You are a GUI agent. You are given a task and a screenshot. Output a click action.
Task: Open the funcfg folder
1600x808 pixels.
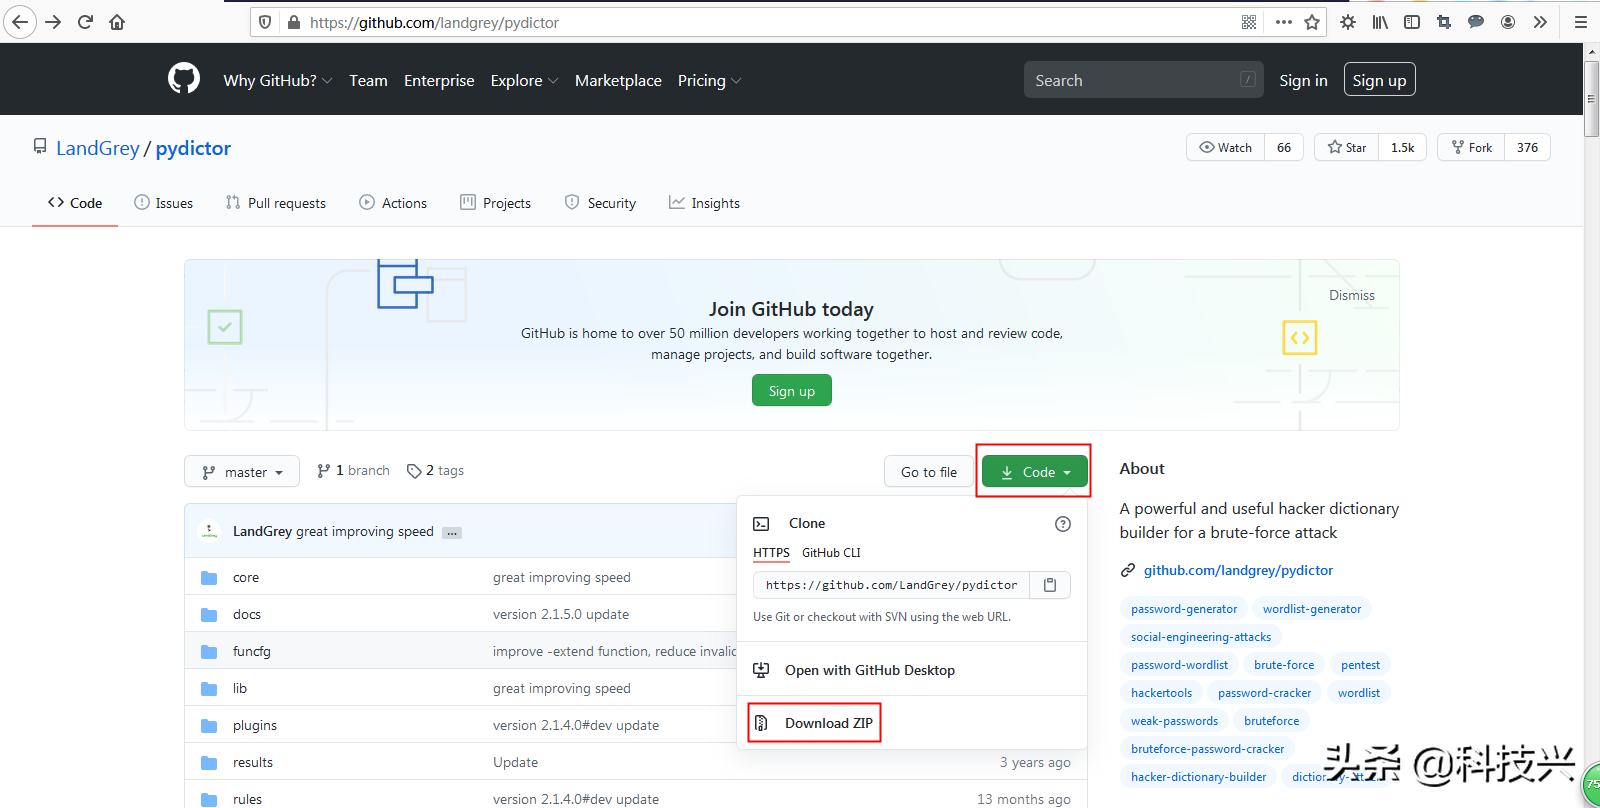(252, 652)
